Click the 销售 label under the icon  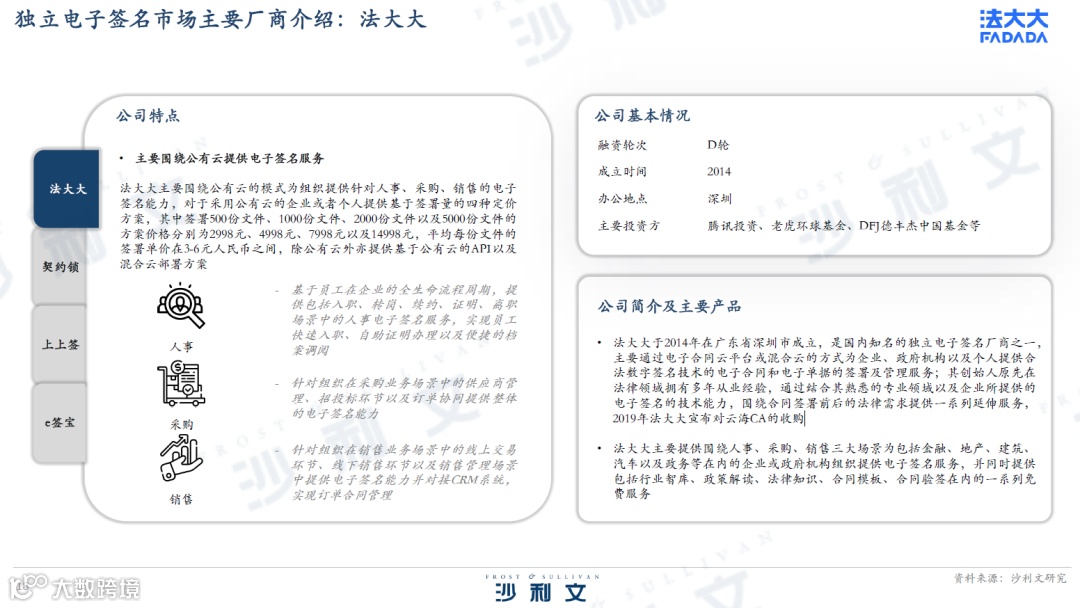pos(181,499)
